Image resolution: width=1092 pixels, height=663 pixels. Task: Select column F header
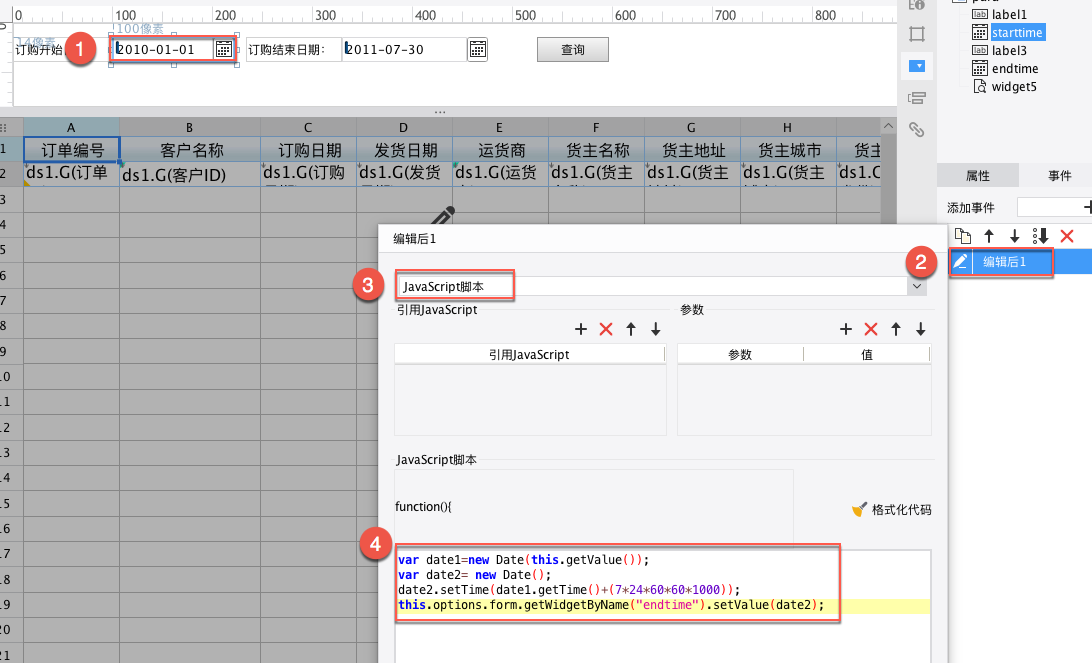pos(596,127)
